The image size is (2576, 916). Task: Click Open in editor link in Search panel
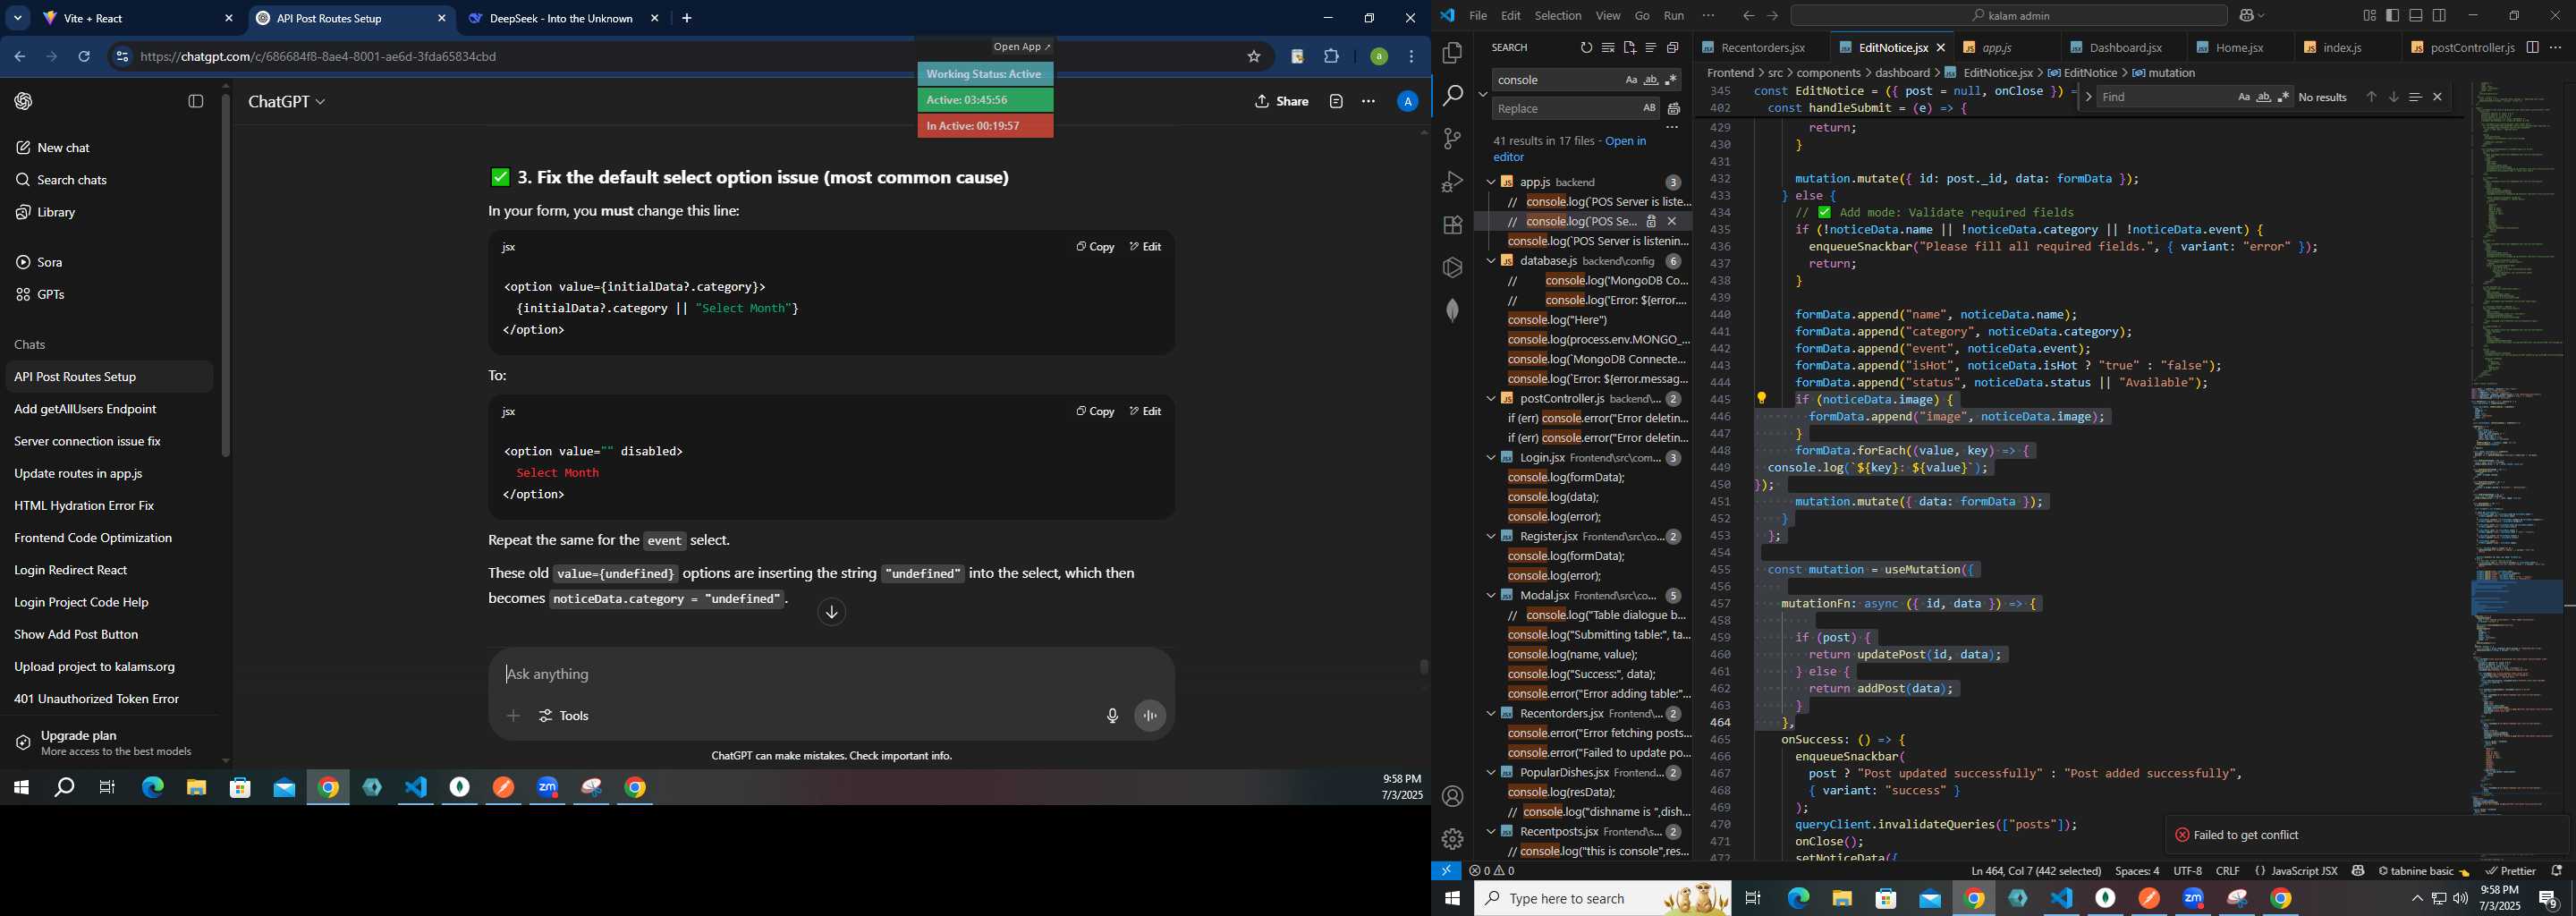point(1570,149)
